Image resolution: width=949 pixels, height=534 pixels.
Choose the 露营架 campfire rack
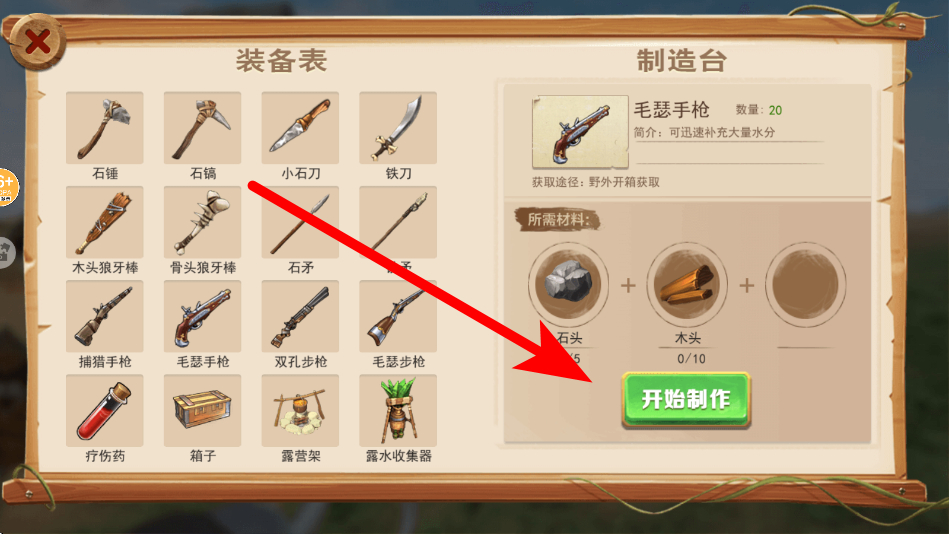pyautogui.click(x=300, y=410)
